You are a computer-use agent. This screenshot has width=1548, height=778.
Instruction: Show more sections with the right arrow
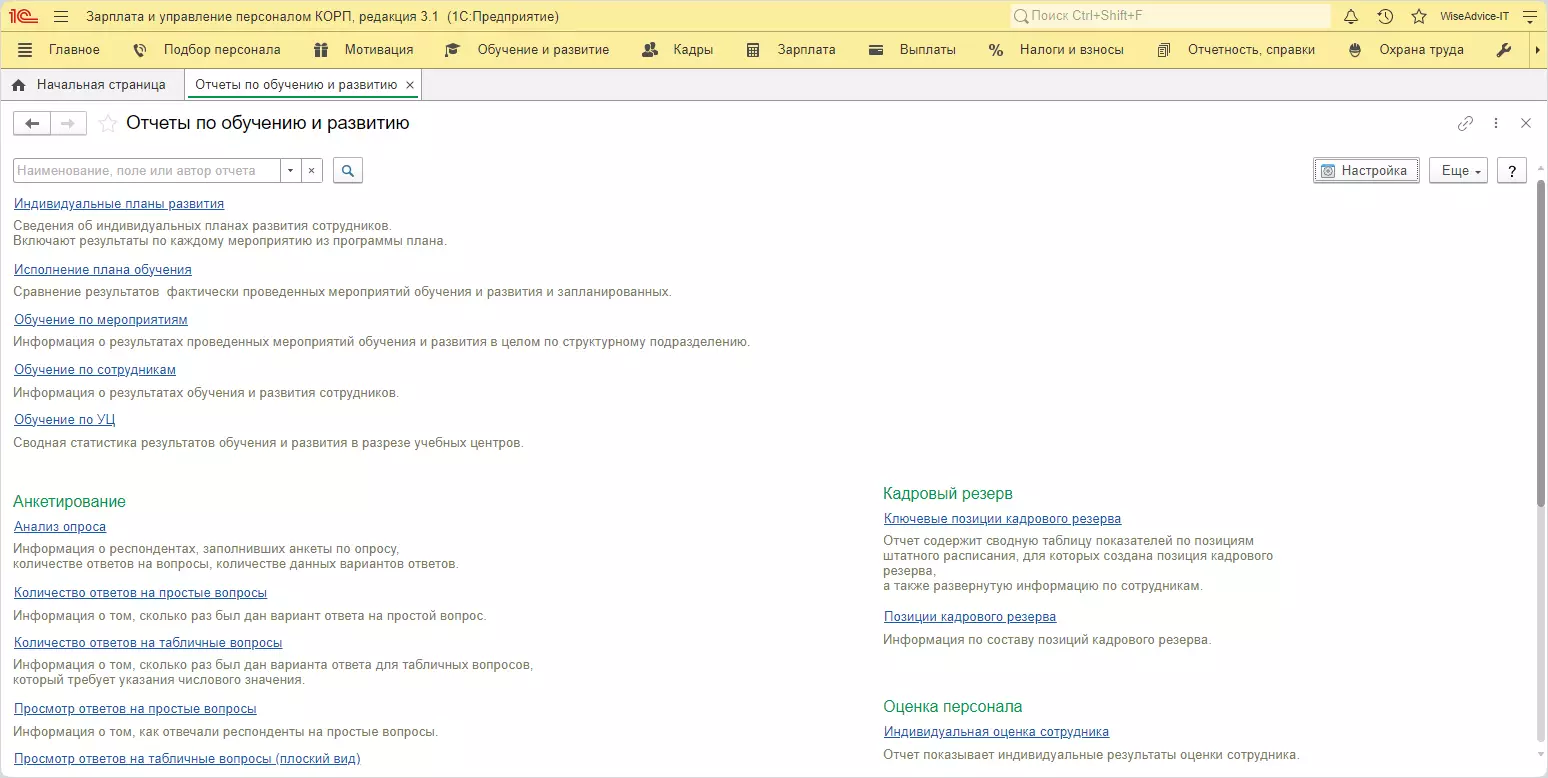1537,50
